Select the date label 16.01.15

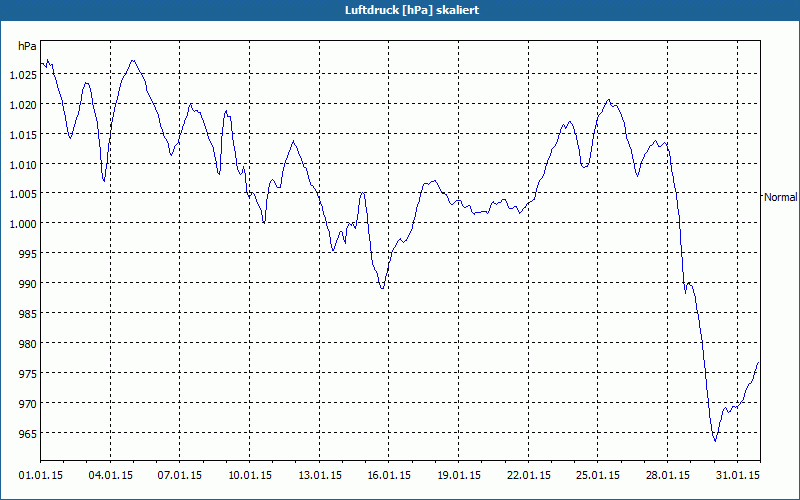389,475
